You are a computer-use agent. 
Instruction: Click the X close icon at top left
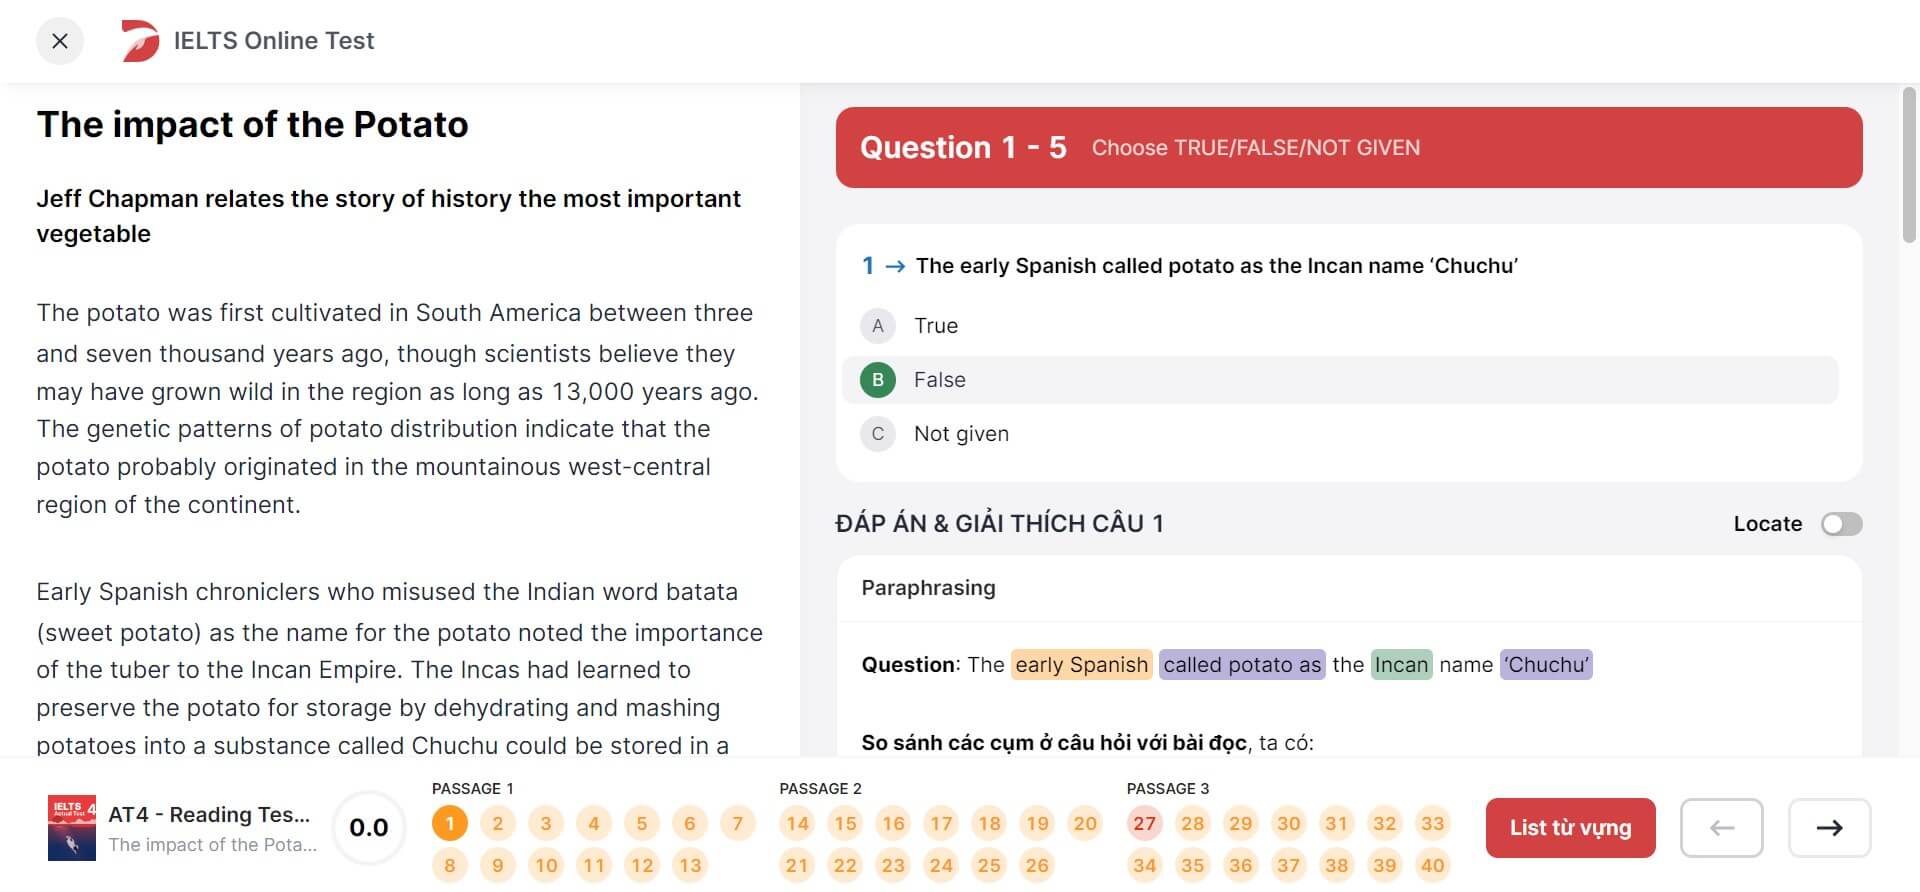tap(60, 41)
